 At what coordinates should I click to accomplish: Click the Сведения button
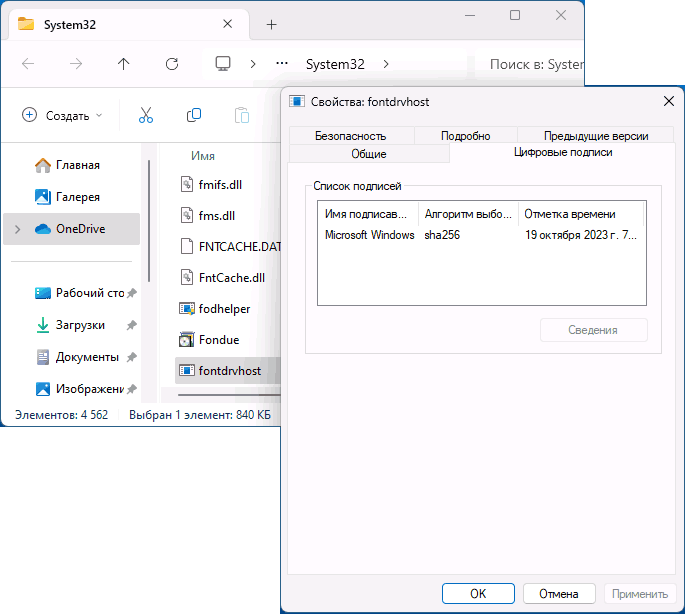pyautogui.click(x=593, y=330)
